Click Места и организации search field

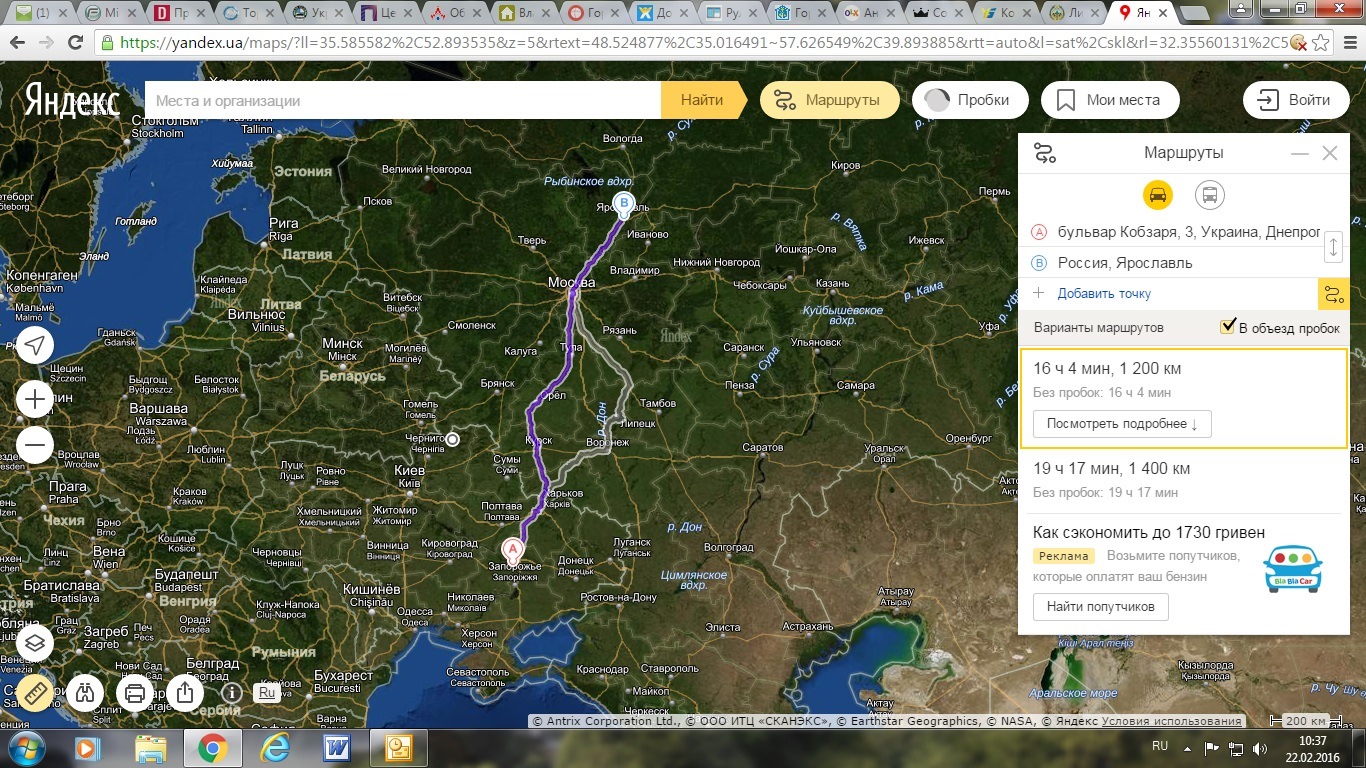tap(403, 100)
